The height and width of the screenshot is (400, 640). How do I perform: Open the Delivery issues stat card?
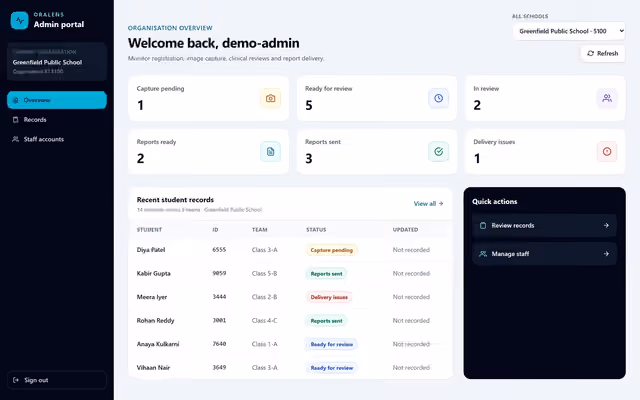tap(545, 152)
